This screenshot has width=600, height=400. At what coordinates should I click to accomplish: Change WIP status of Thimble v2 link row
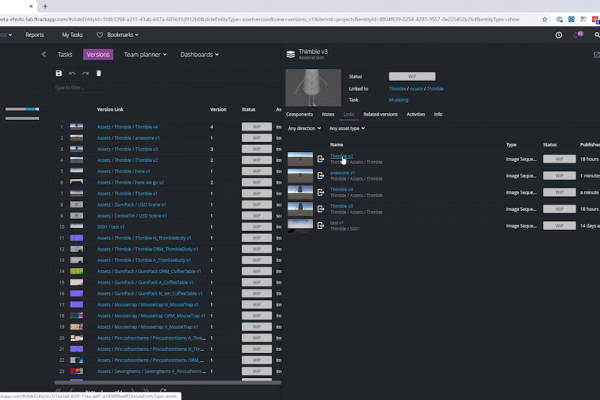coord(559,159)
